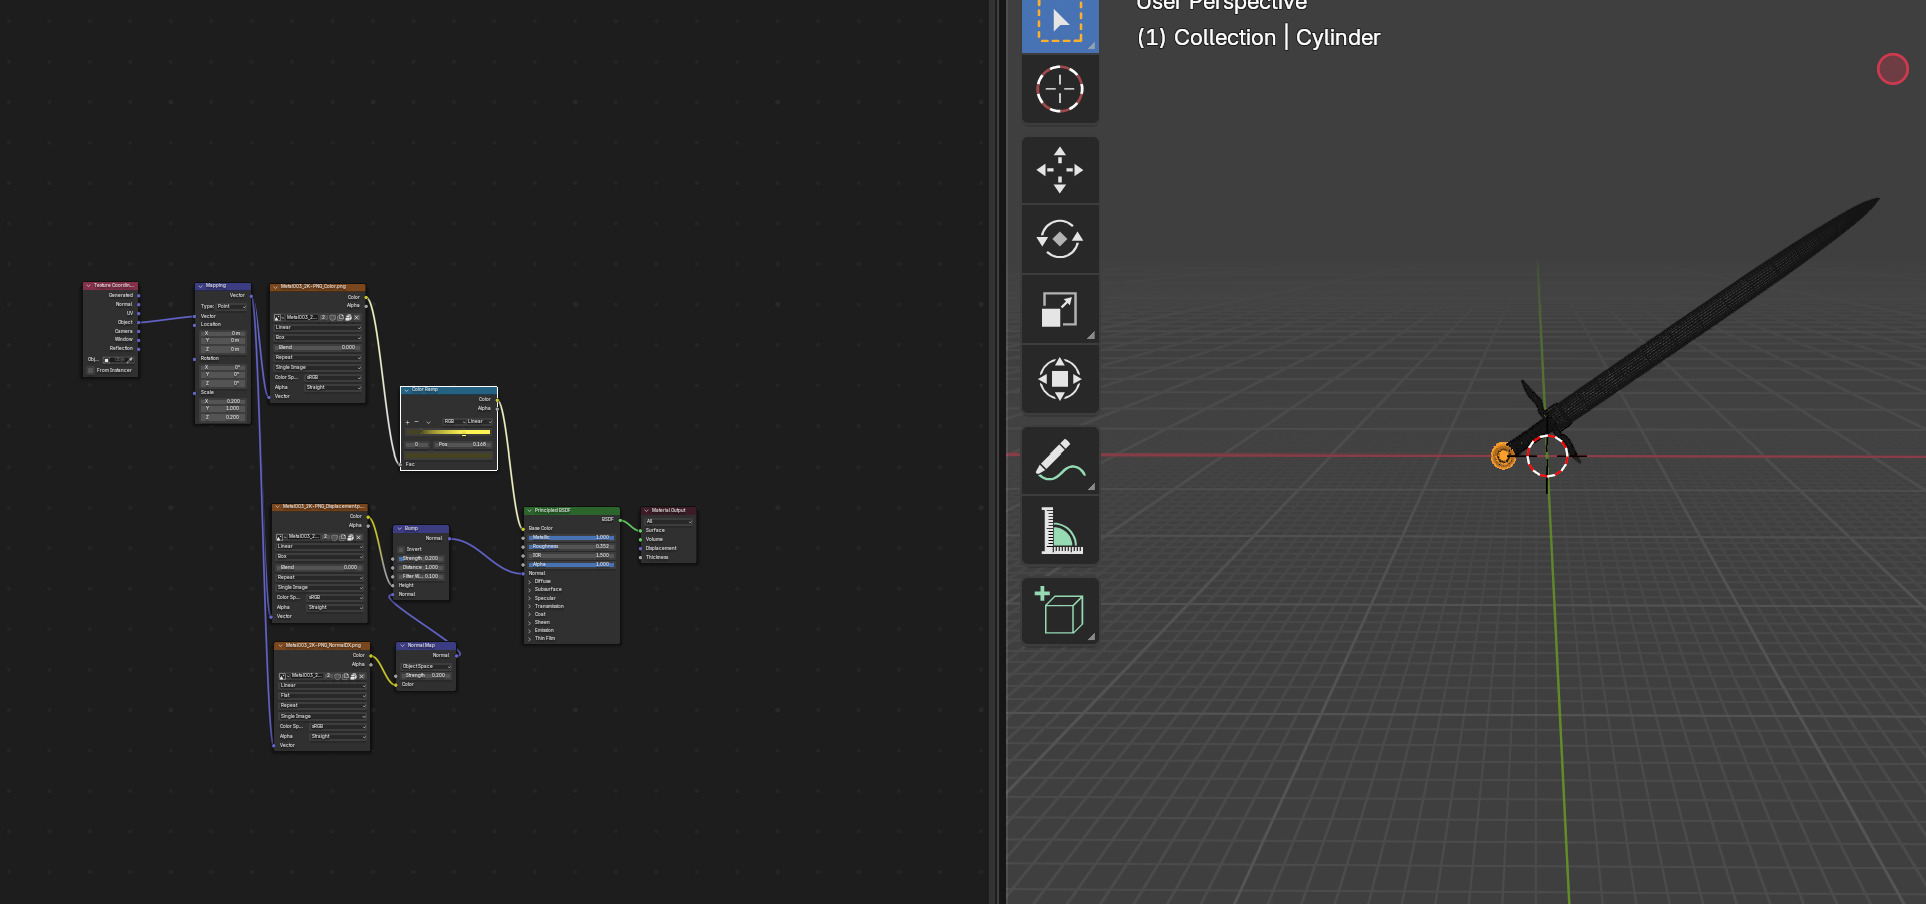Click the Bump Strength field
Viewport: 1926px width, 904px height.
(421, 558)
